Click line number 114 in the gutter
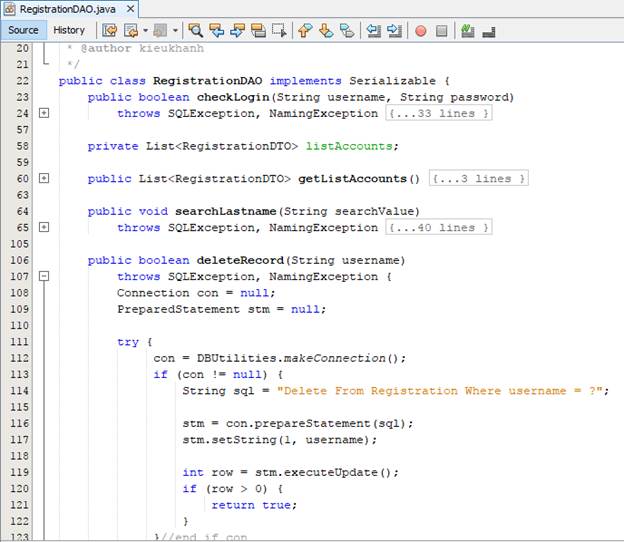The image size is (624, 542). tap(20, 391)
